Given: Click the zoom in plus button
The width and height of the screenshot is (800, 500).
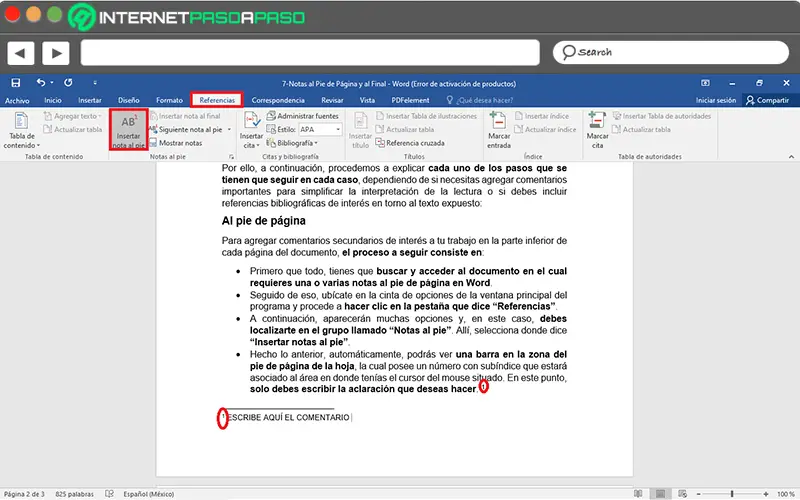Looking at the screenshot, I should pyautogui.click(x=766, y=494).
